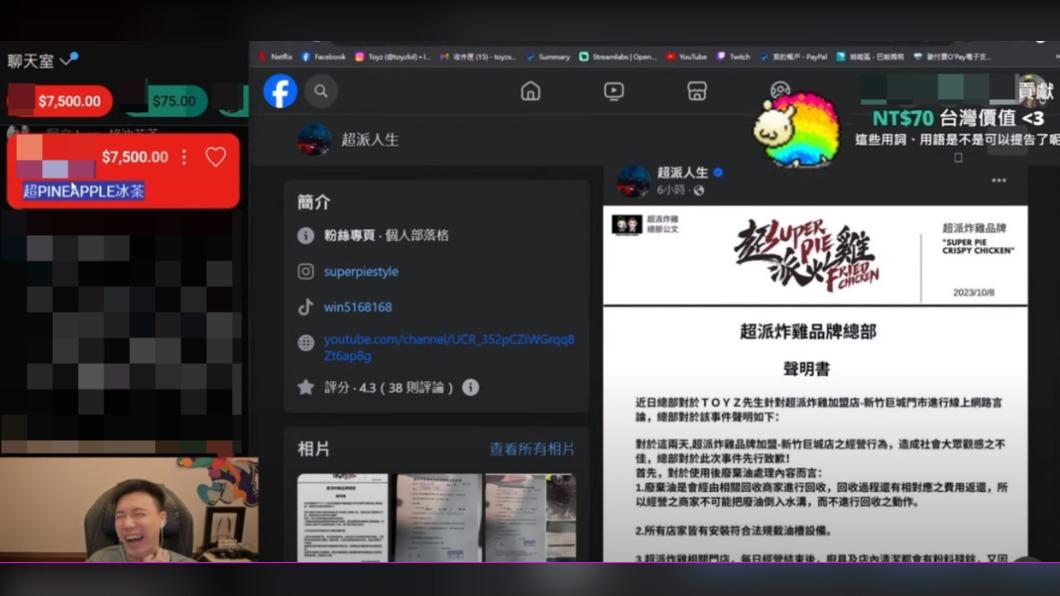The height and width of the screenshot is (596, 1060).
Task: Open the Streamlabs bookmark
Action: (x=618, y=57)
